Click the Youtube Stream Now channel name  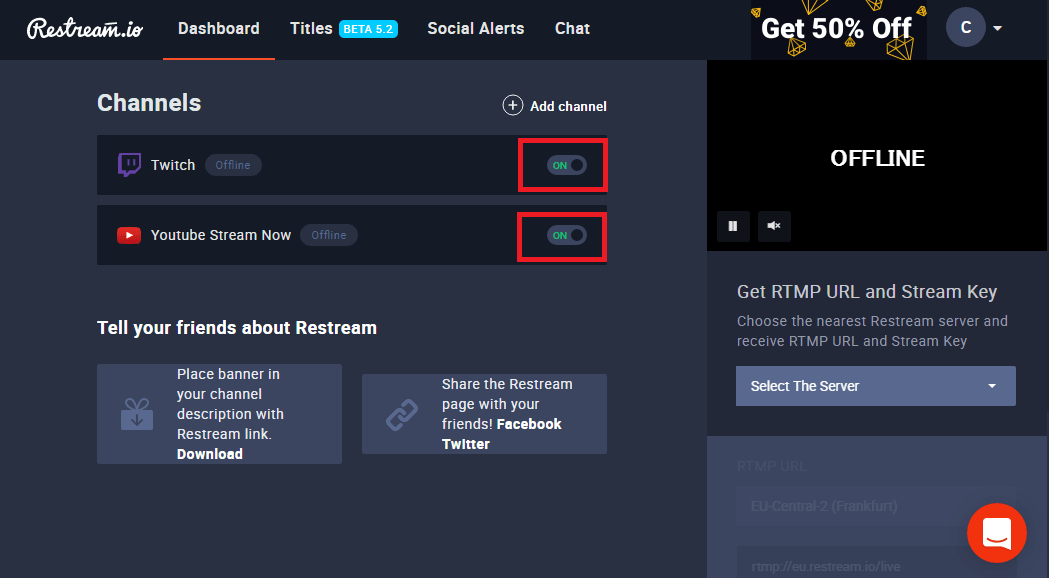[221, 235]
